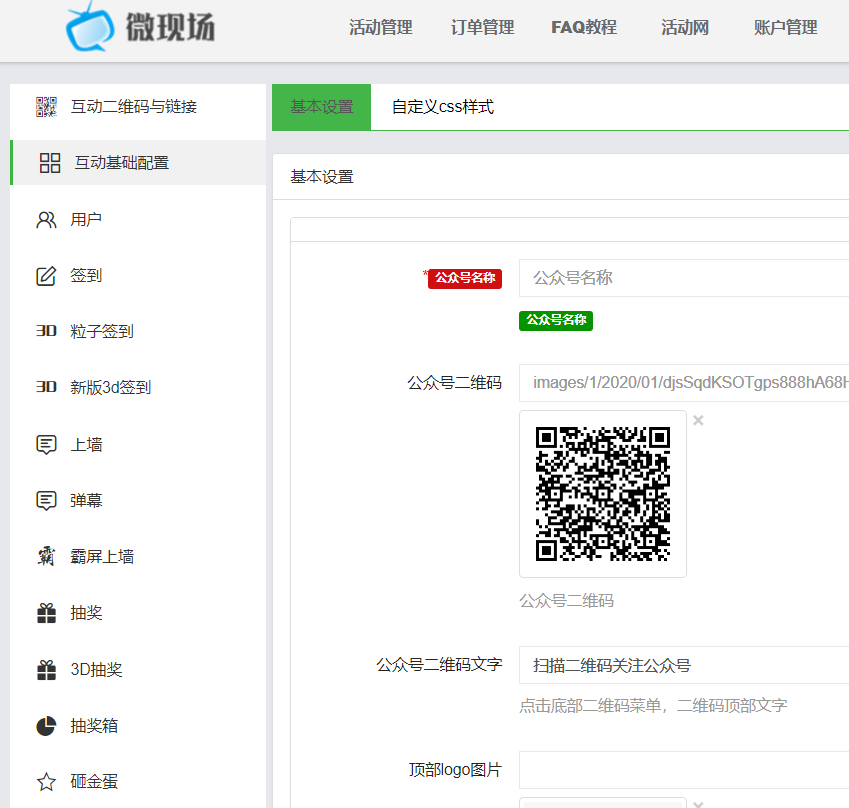The height and width of the screenshot is (808, 849).
Task: Focus the 公众号名称 input field
Action: pos(684,278)
